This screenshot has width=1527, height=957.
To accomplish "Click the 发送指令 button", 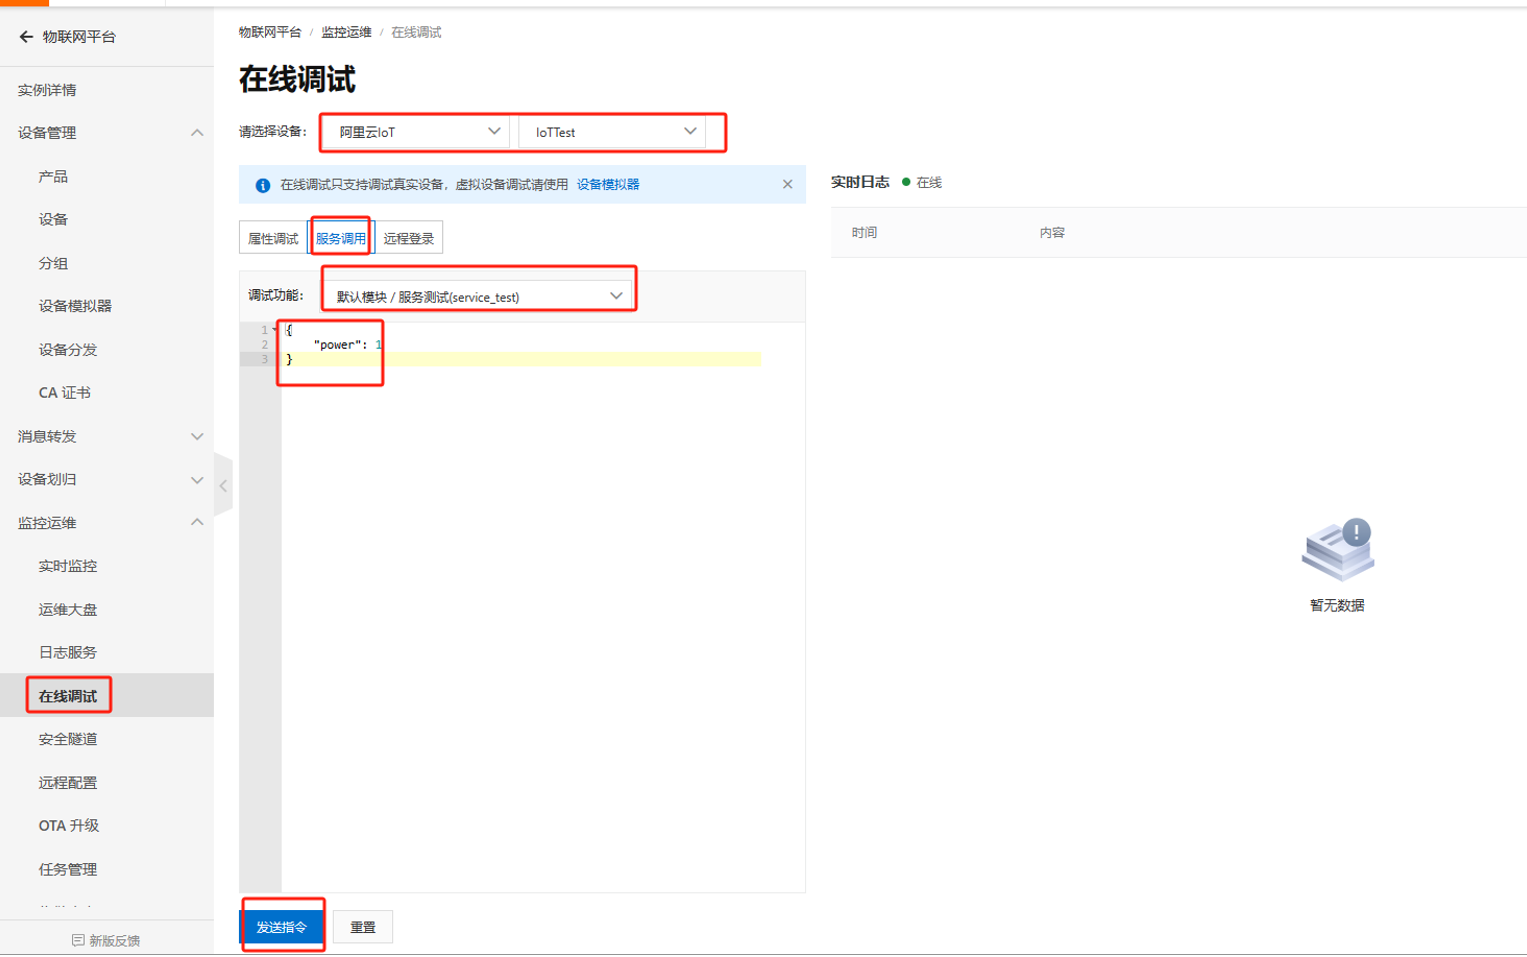I will [282, 927].
